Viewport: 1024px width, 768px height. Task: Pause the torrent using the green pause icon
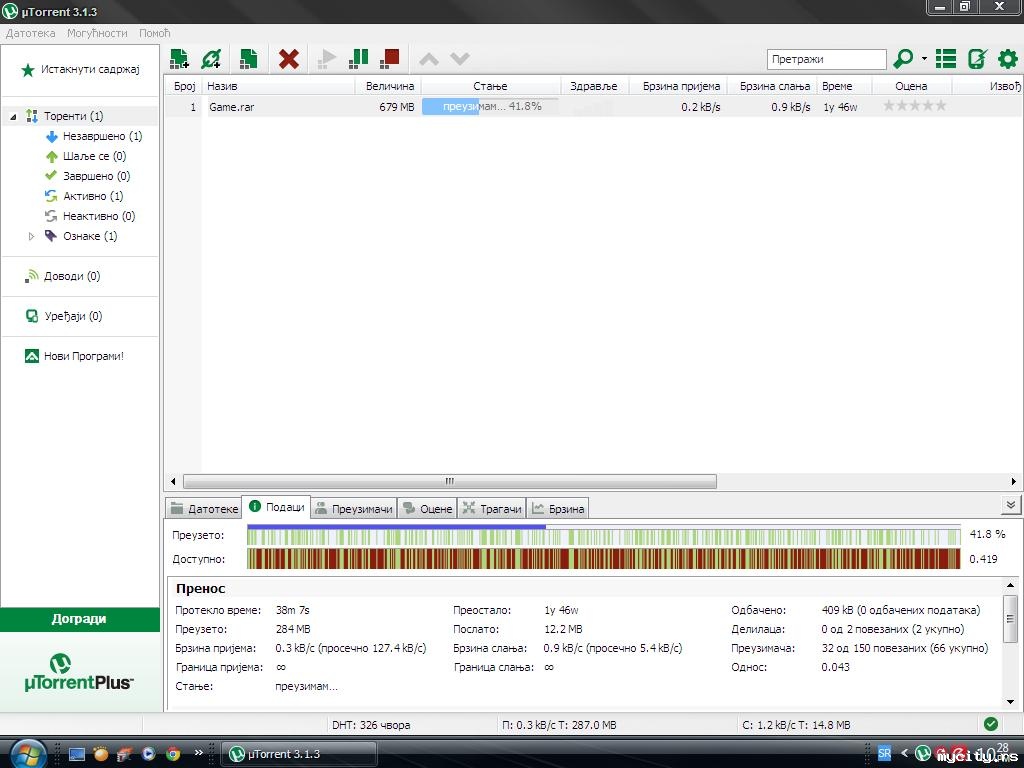coord(358,59)
